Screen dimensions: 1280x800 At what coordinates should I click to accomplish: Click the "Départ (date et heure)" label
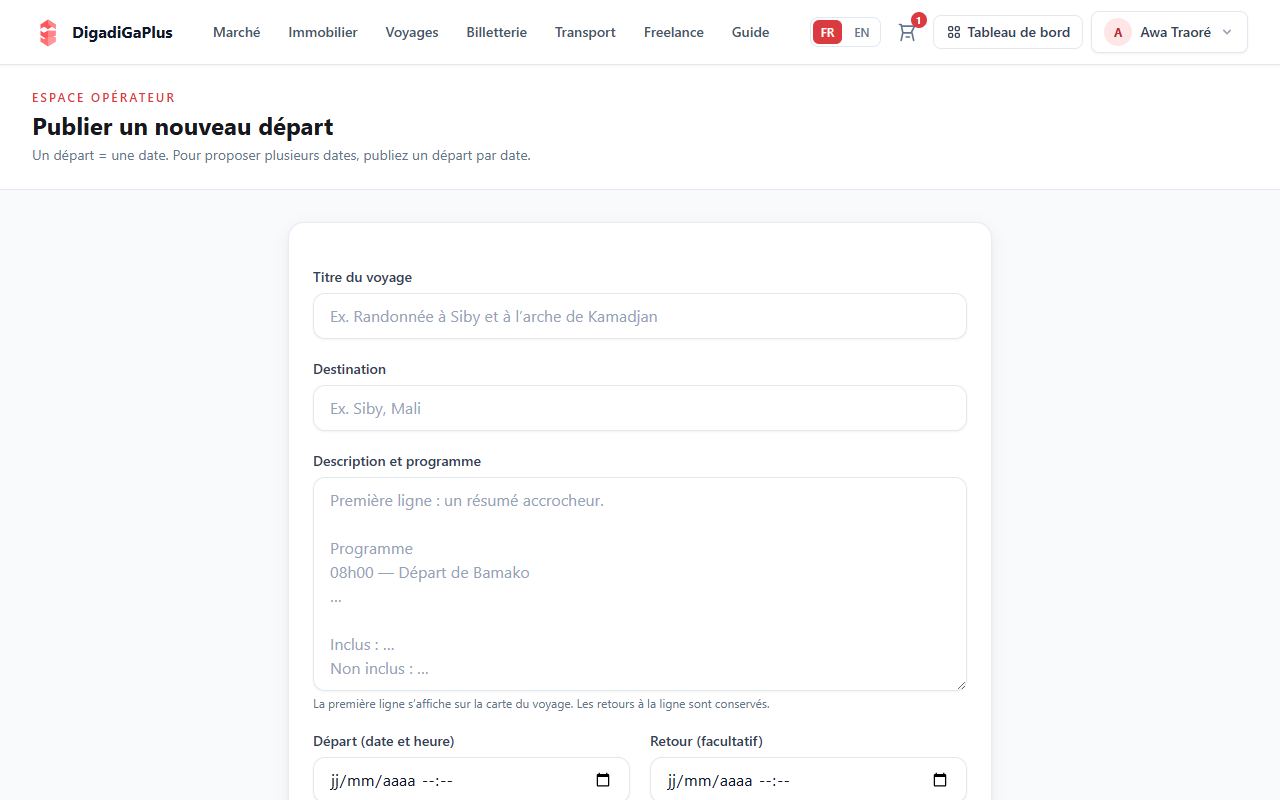(384, 741)
